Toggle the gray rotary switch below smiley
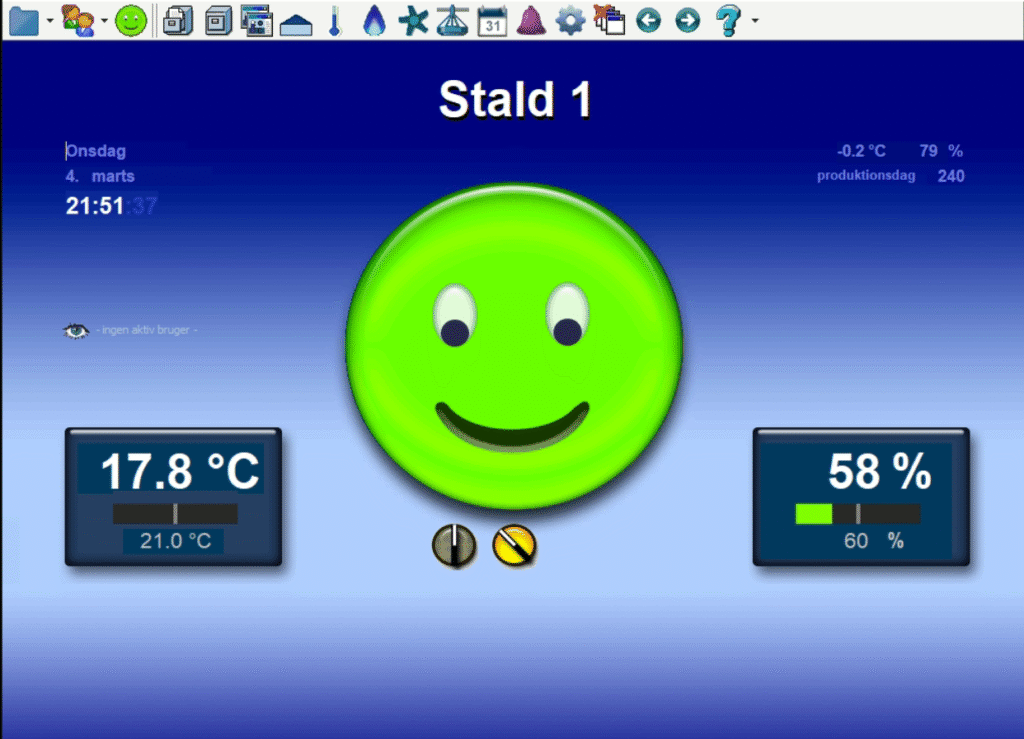This screenshot has width=1024, height=739. (x=453, y=546)
